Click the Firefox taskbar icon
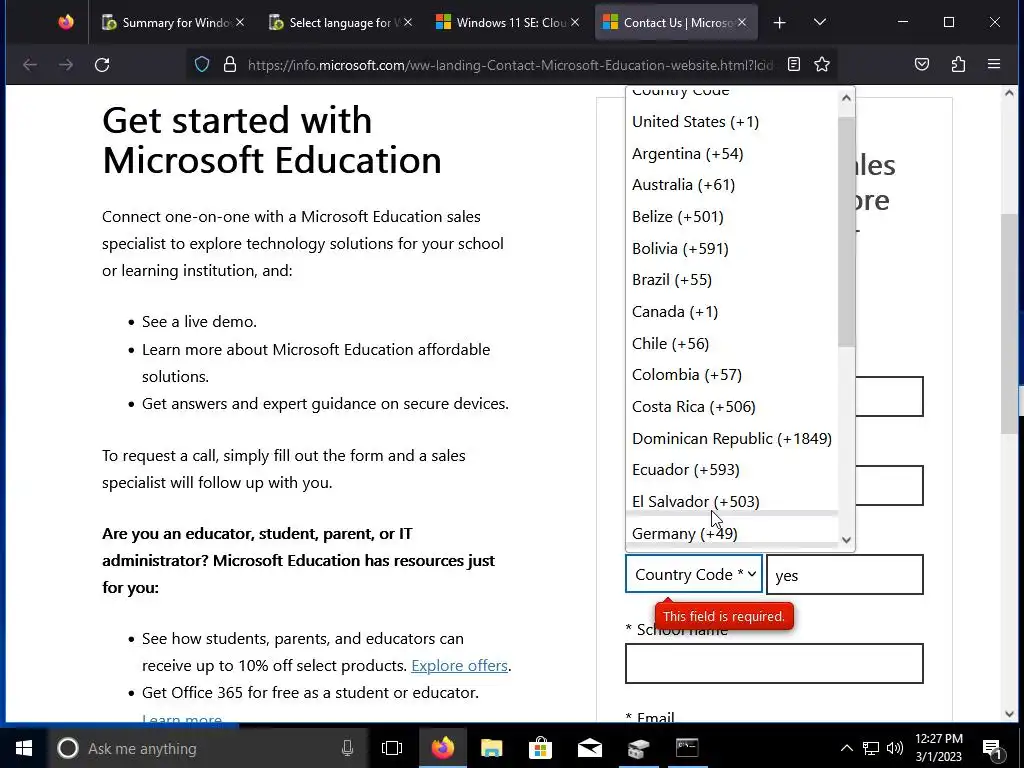This screenshot has width=1024, height=768. (442, 748)
